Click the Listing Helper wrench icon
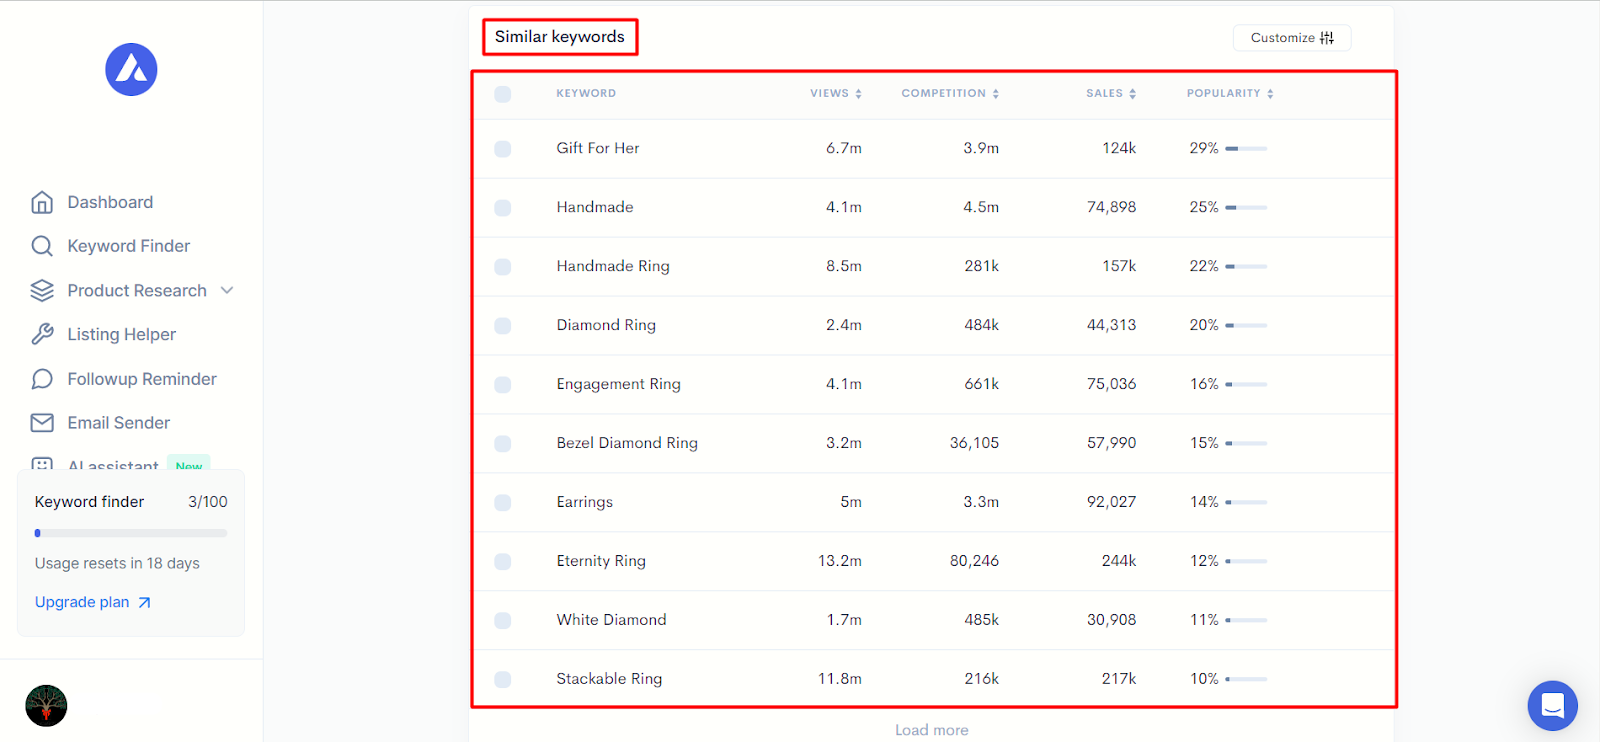The height and width of the screenshot is (742, 1600). (x=42, y=334)
